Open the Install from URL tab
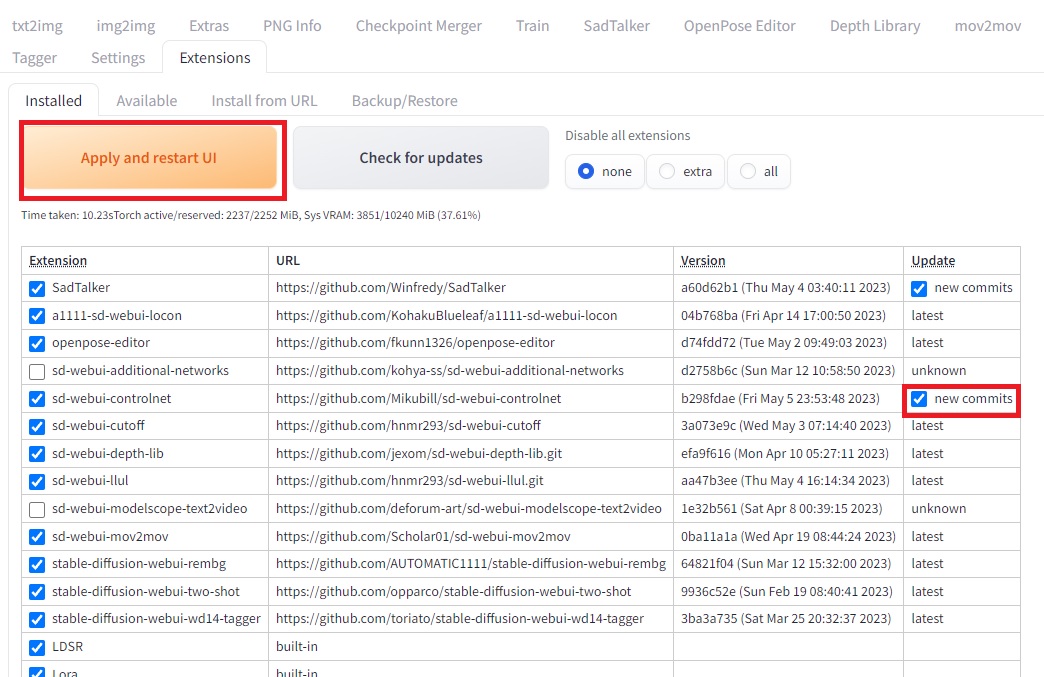 pos(264,100)
